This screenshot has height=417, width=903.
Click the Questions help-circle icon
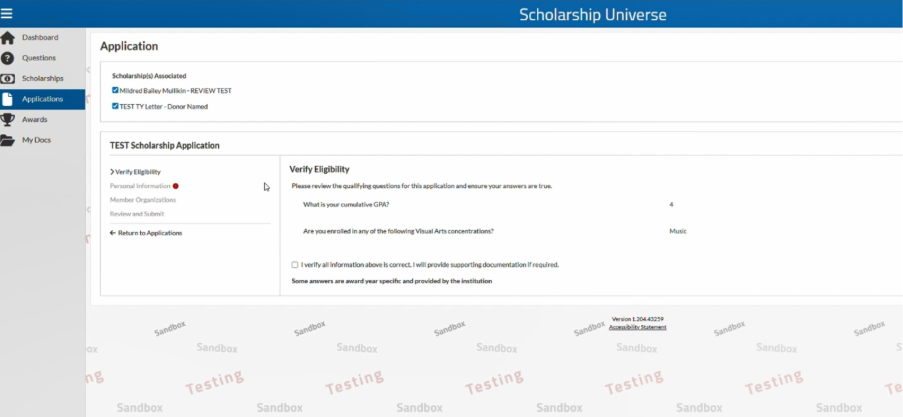coord(7,58)
